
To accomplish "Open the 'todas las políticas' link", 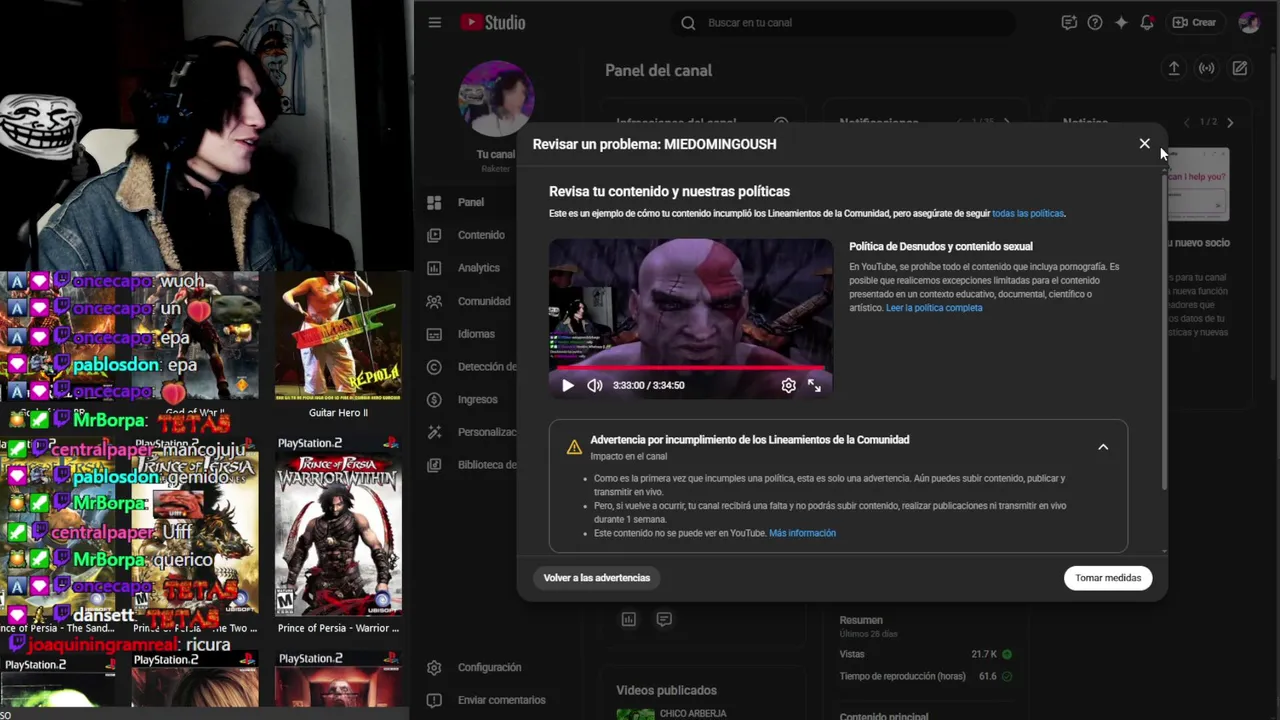I will 1028,214.
